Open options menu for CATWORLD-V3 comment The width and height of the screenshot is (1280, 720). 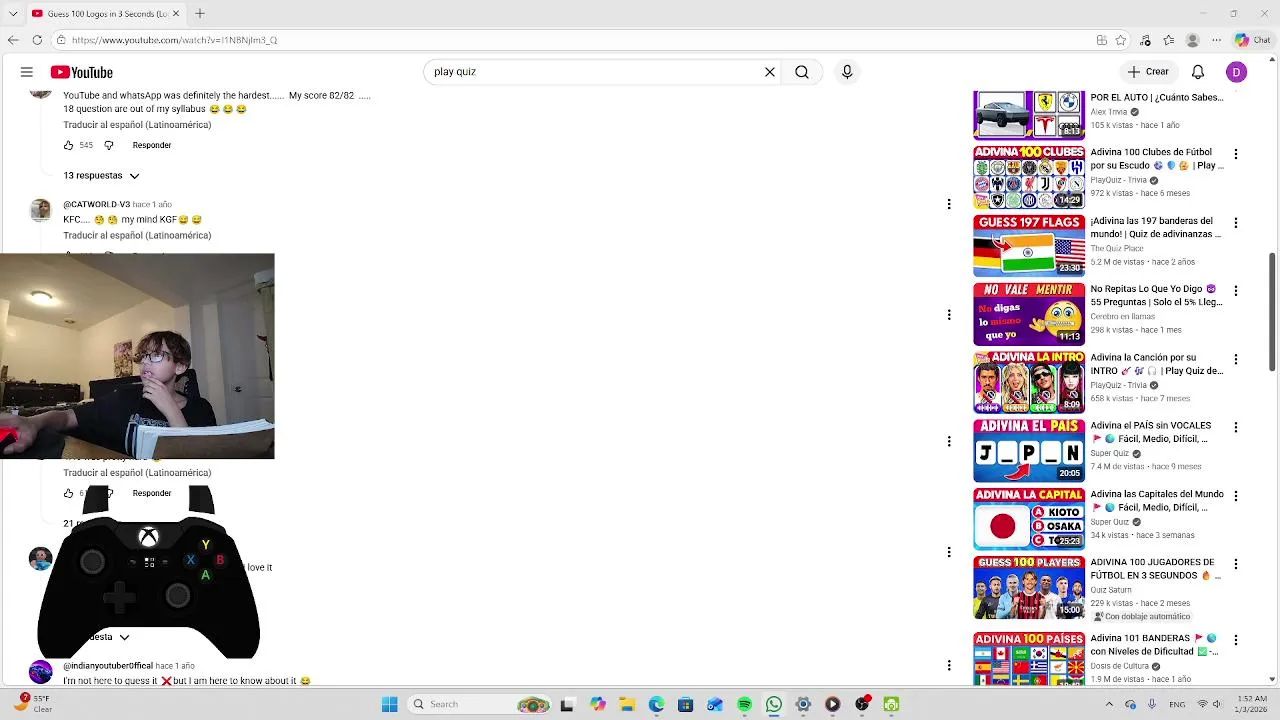(948, 204)
